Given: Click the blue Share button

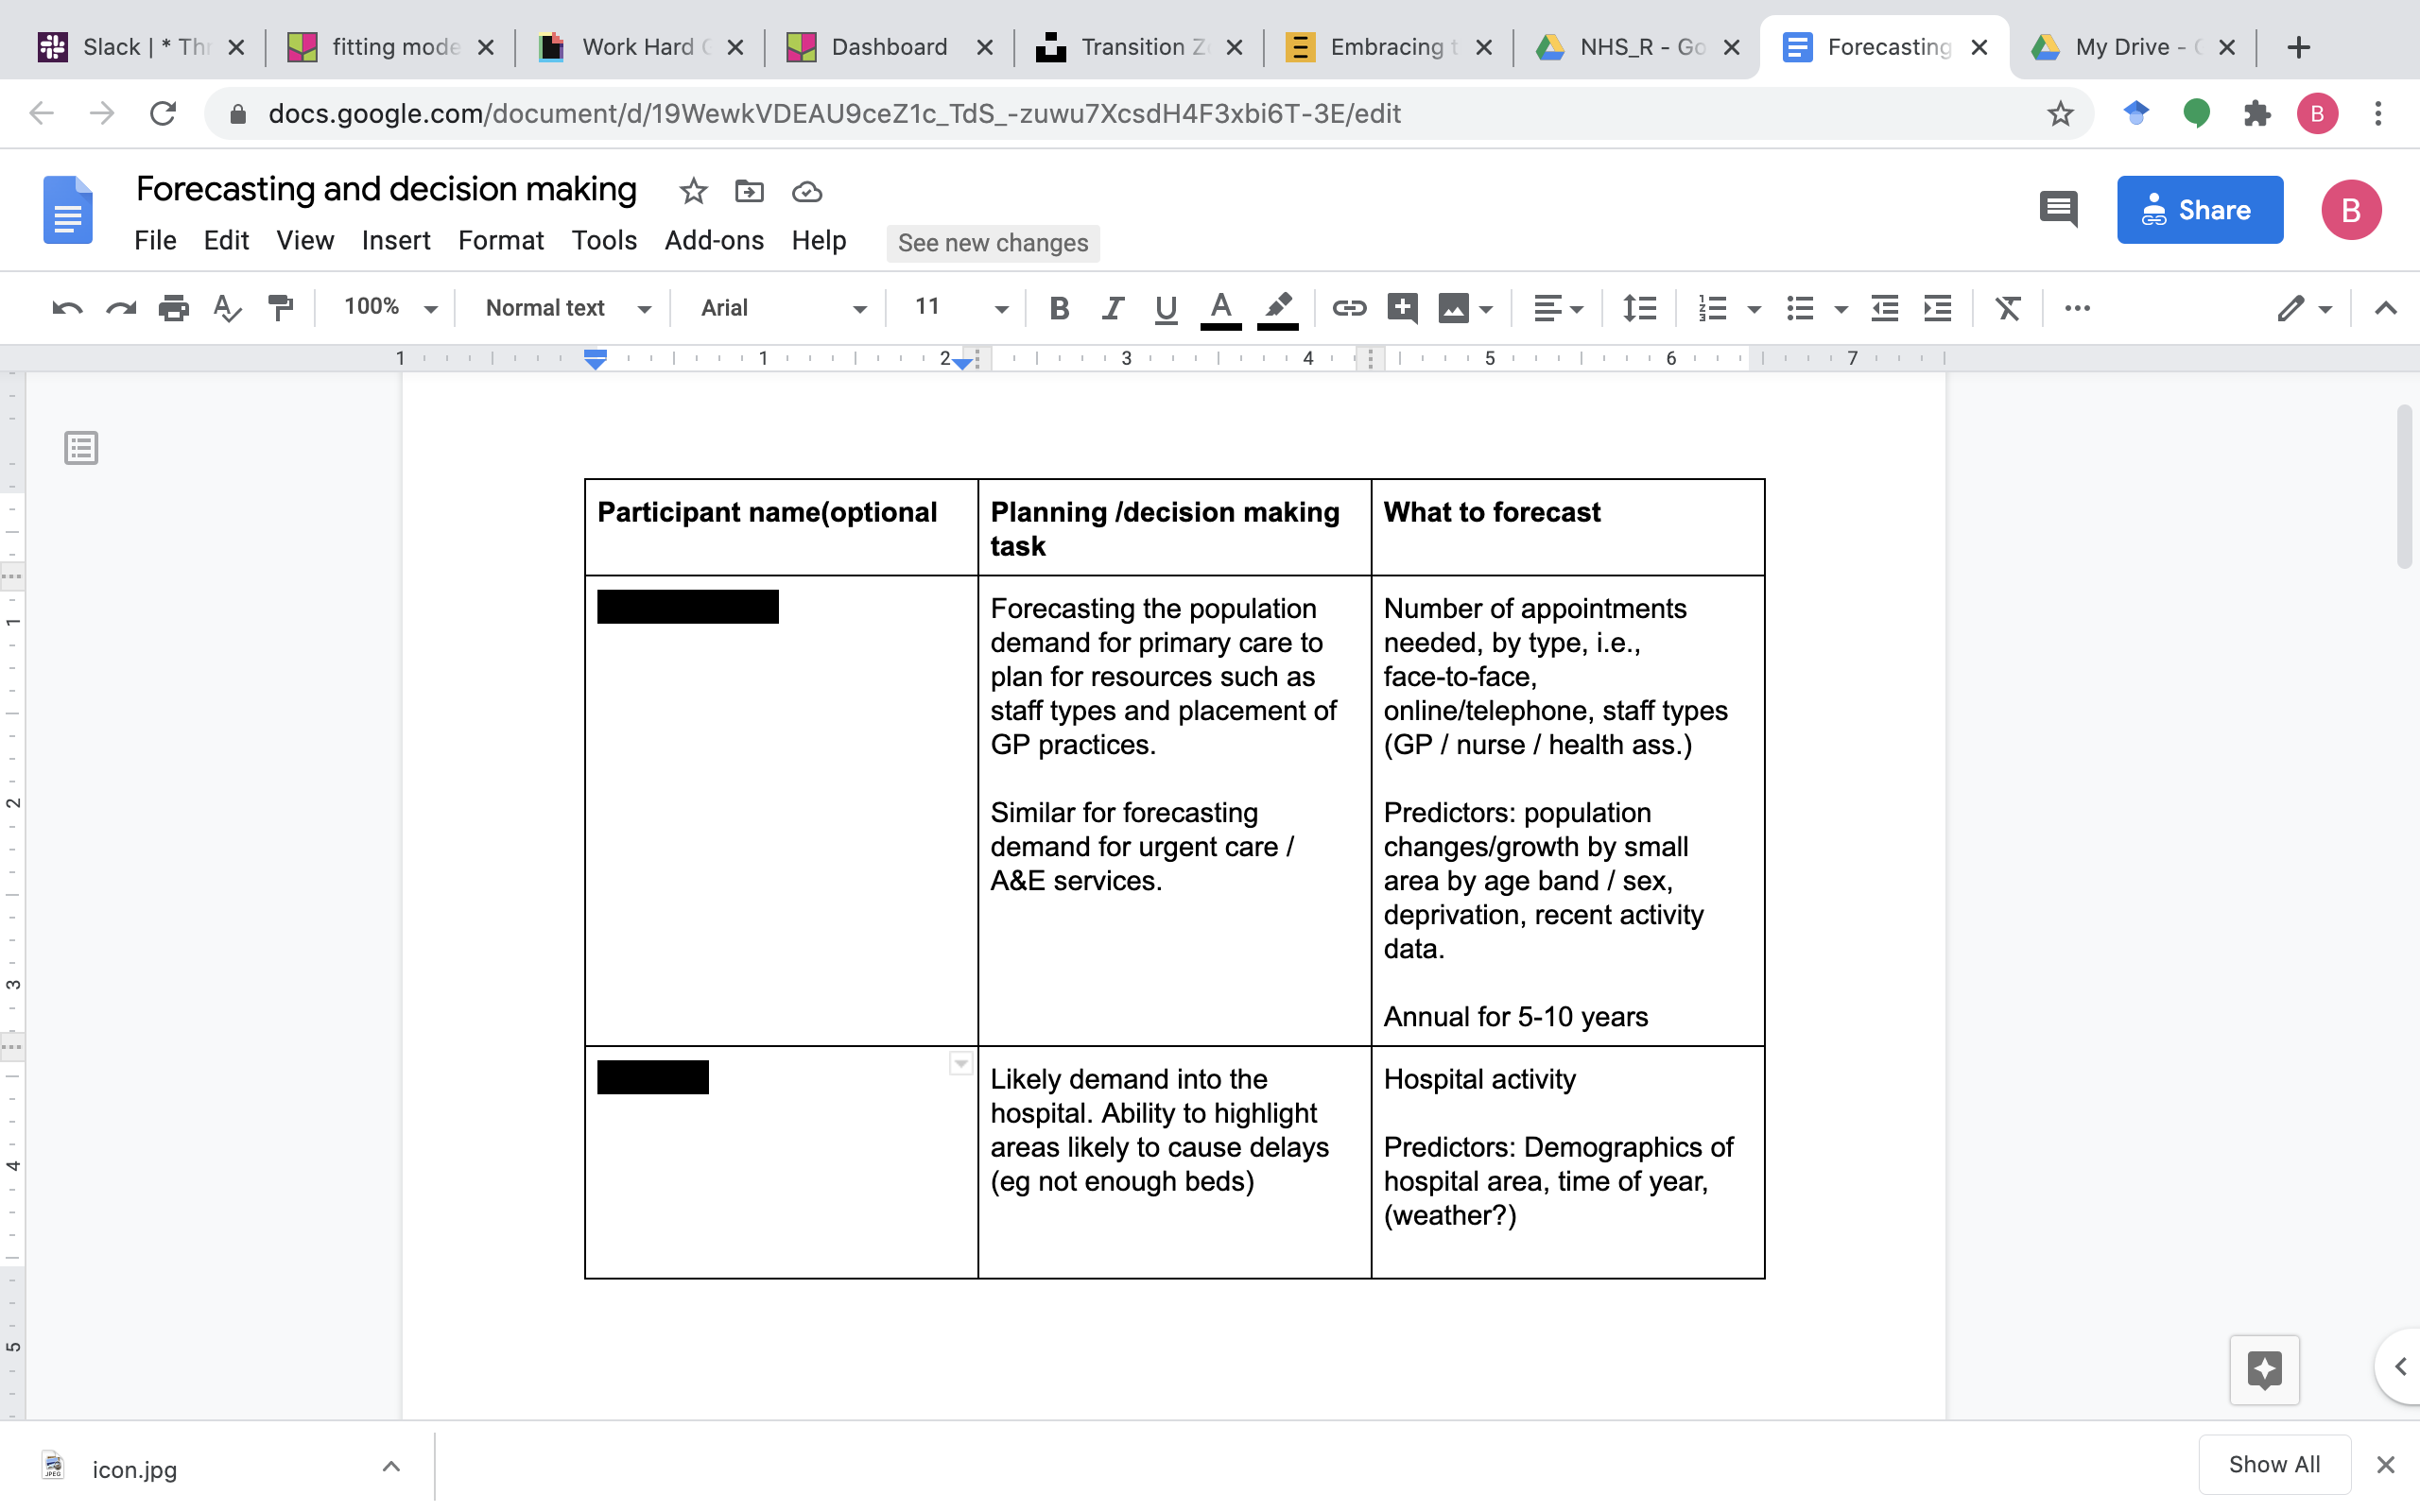Looking at the screenshot, I should click(2199, 210).
